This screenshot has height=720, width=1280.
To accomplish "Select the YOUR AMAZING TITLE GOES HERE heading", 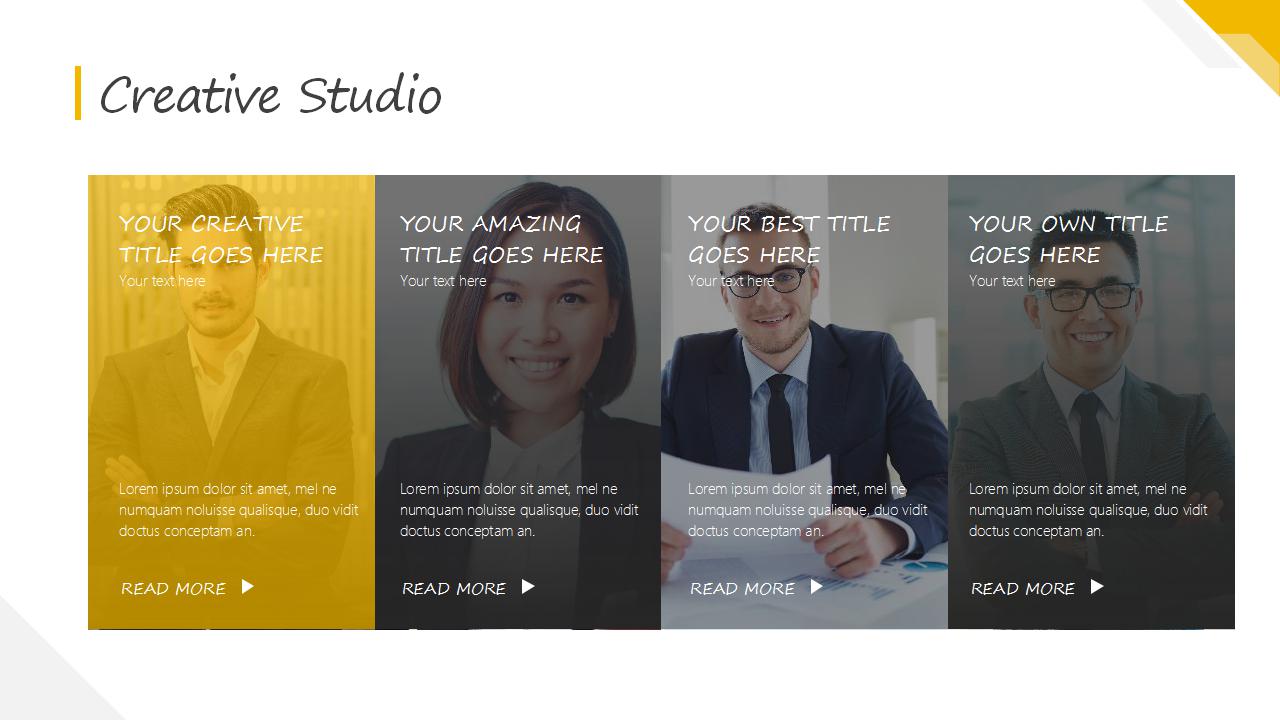I will pos(502,239).
